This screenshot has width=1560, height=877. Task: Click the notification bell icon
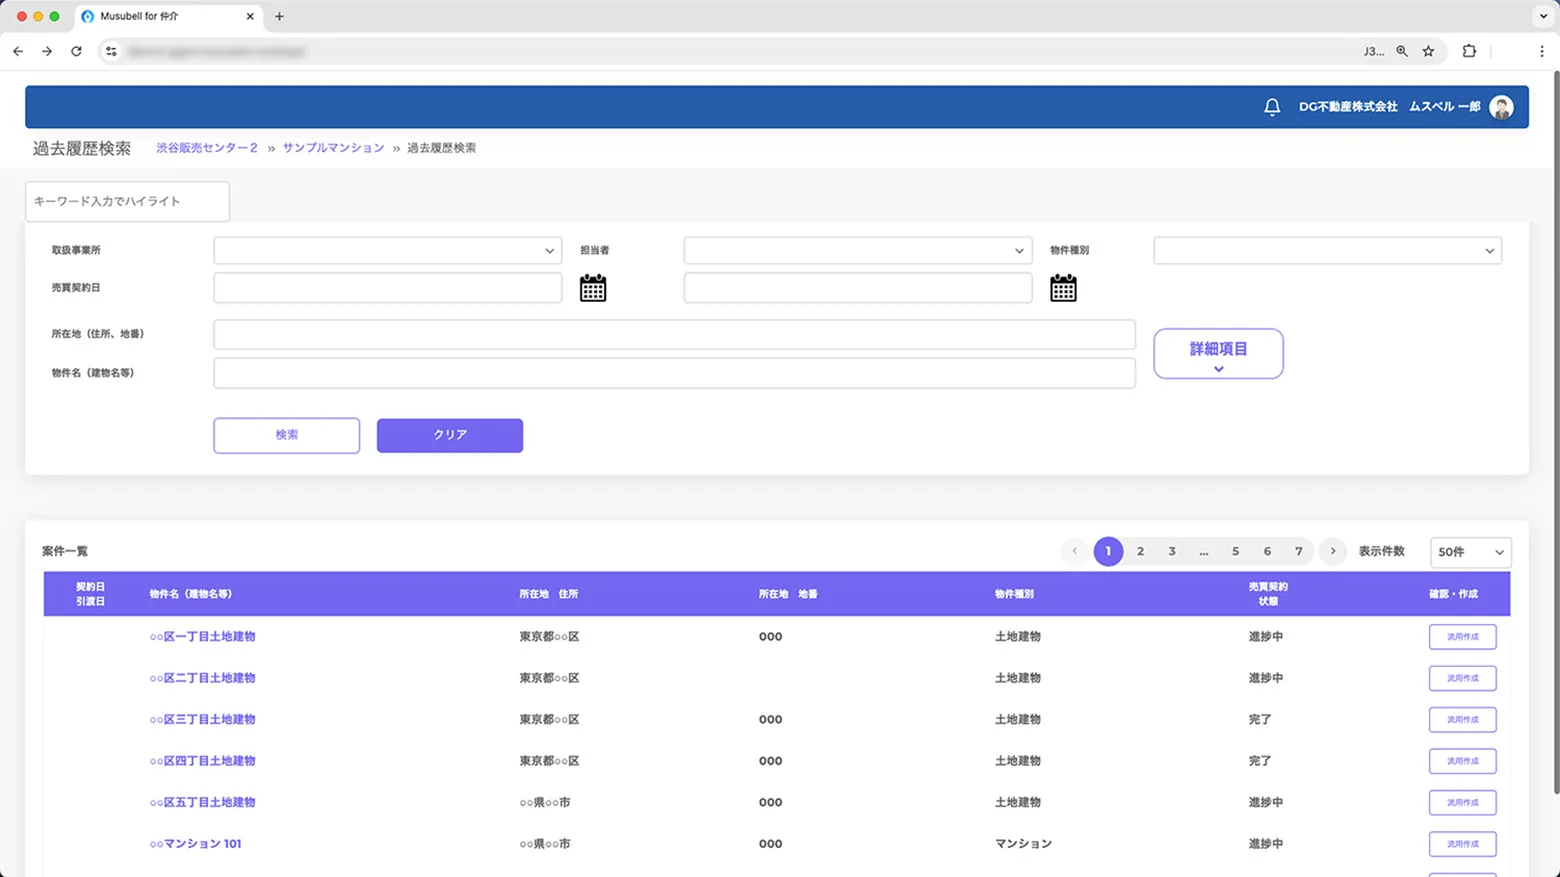[1271, 107]
